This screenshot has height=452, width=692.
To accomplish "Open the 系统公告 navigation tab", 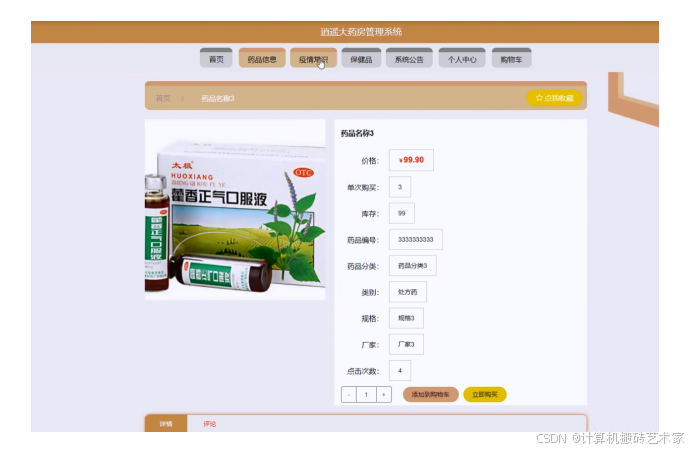I will point(409,58).
